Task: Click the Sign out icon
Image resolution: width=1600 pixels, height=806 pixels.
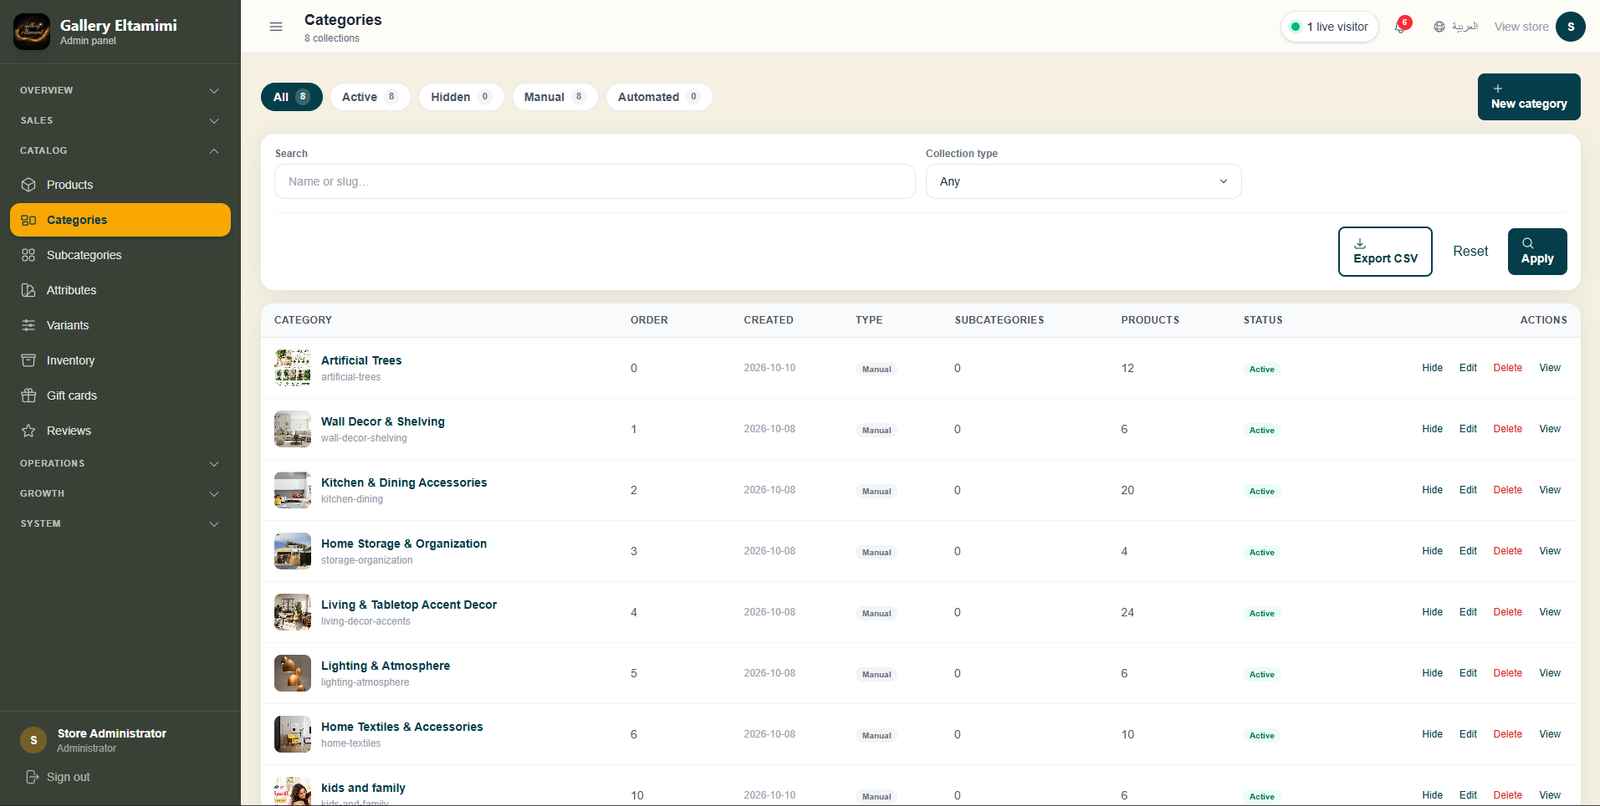Action: [32, 777]
